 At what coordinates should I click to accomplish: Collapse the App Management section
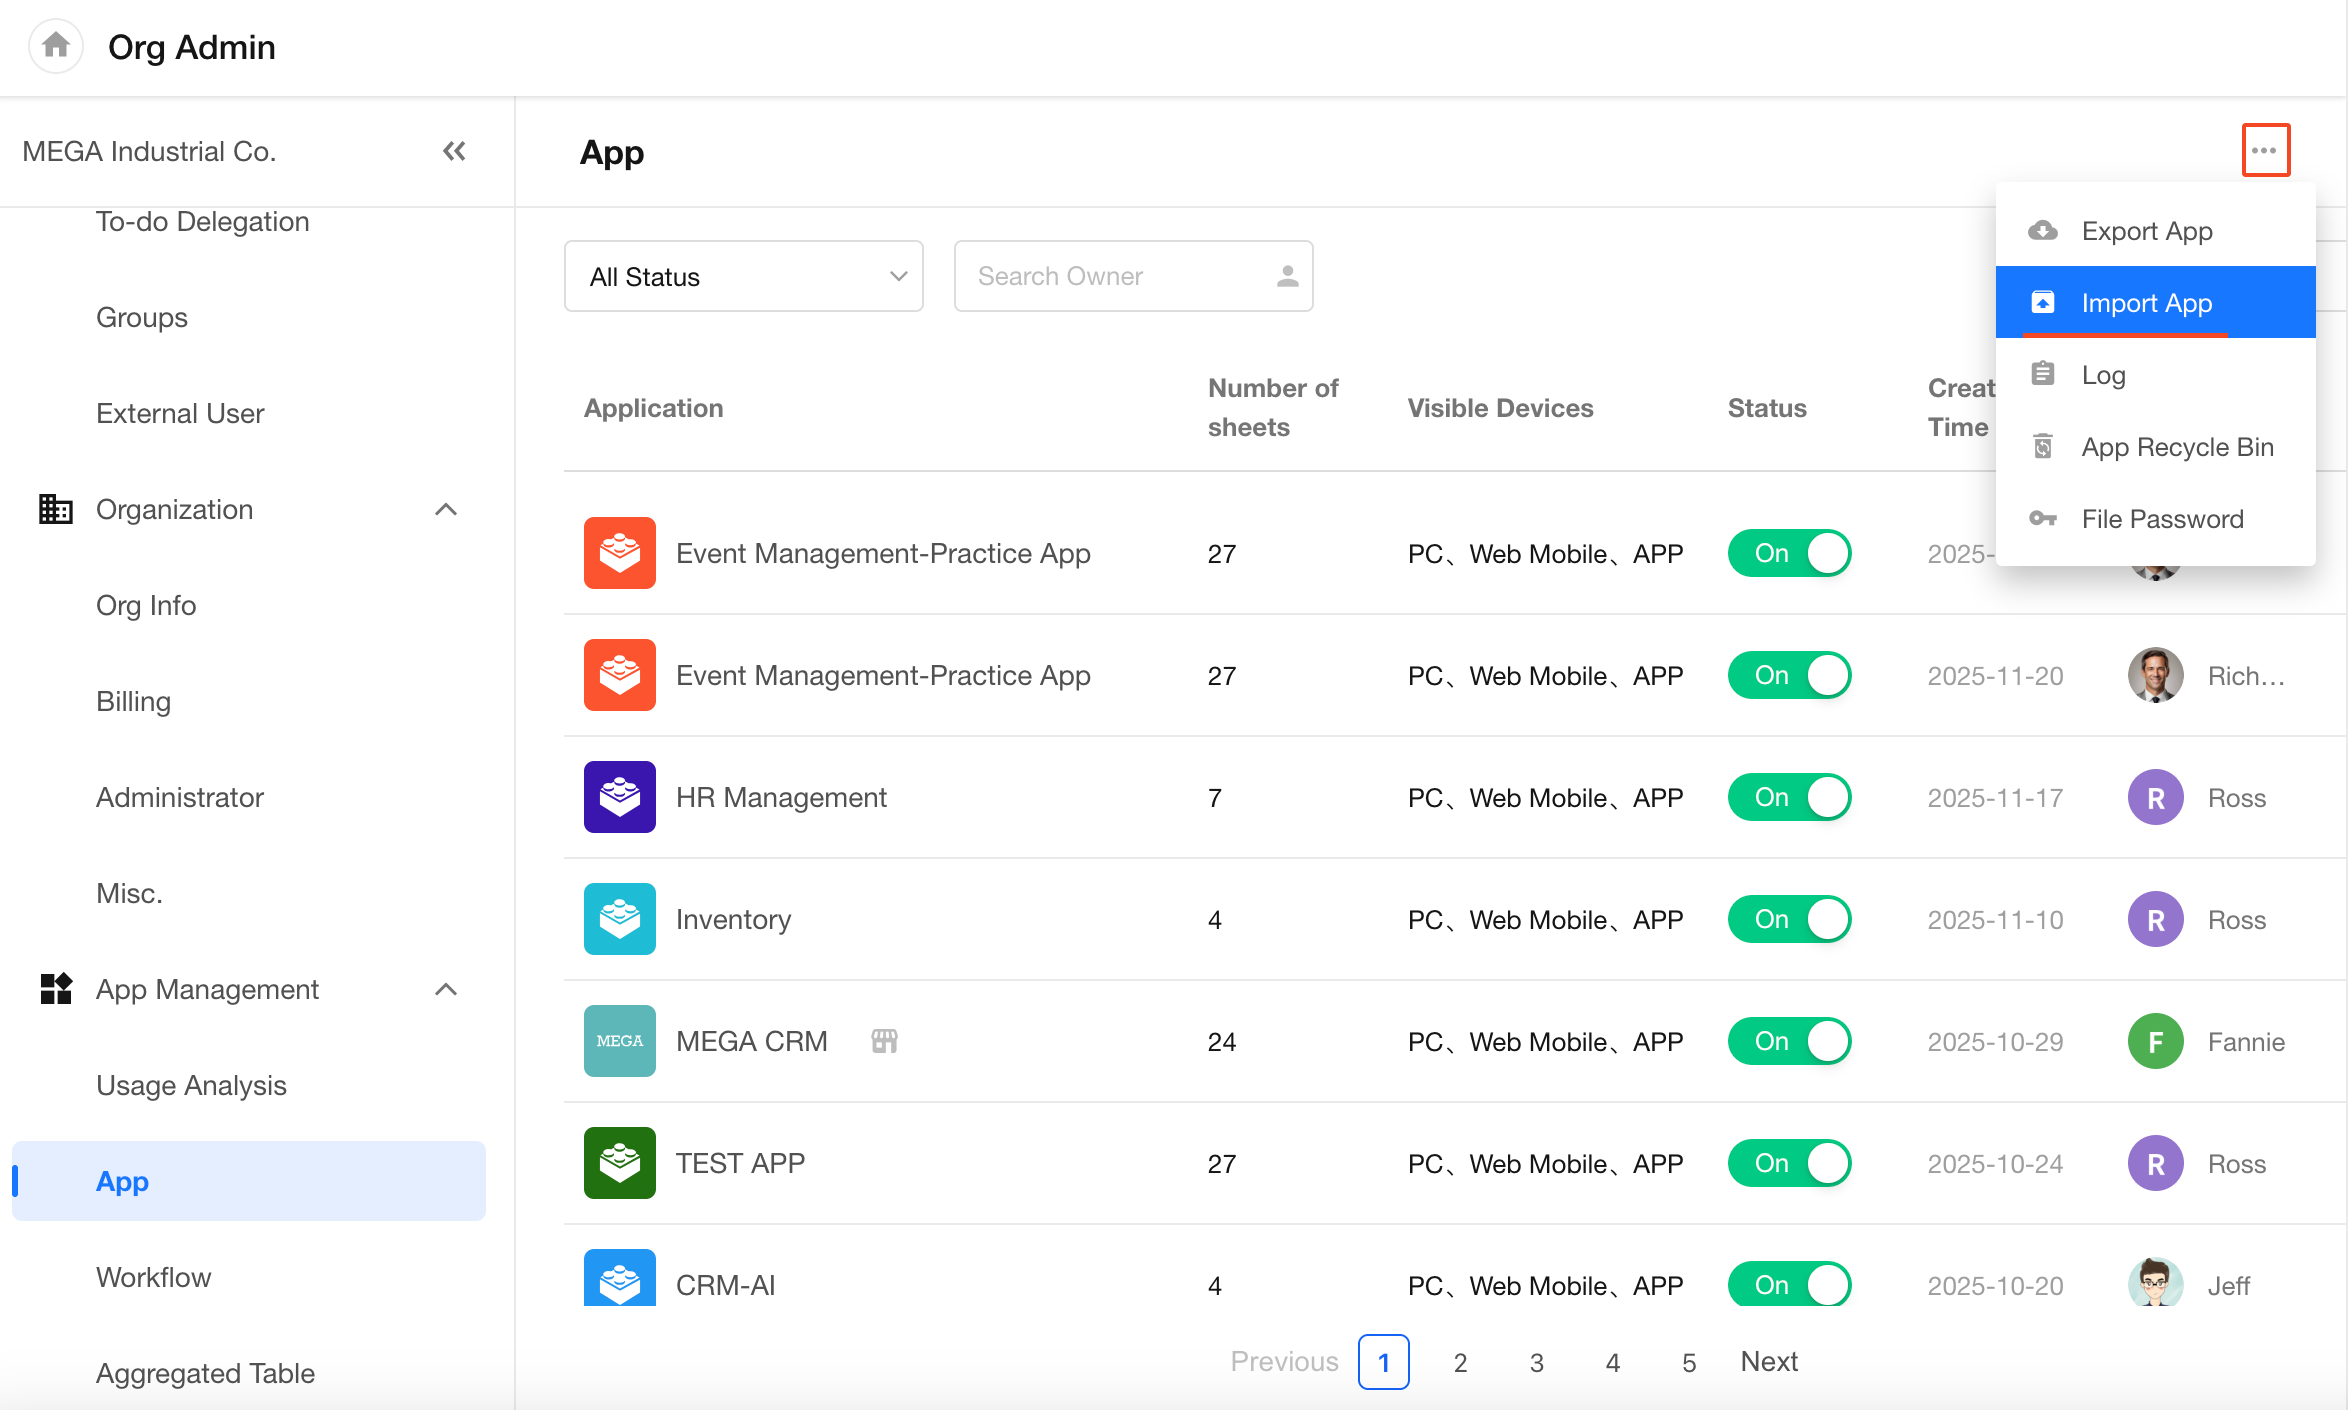tap(446, 990)
